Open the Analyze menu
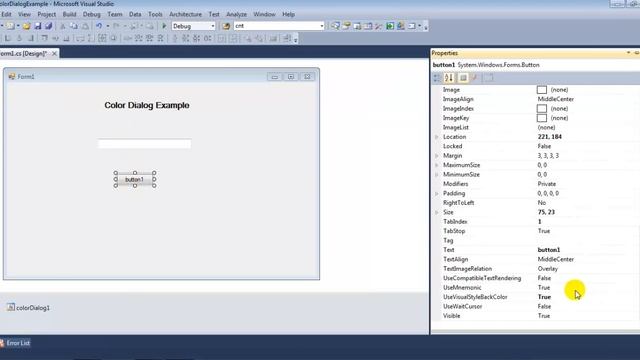 (x=236, y=14)
